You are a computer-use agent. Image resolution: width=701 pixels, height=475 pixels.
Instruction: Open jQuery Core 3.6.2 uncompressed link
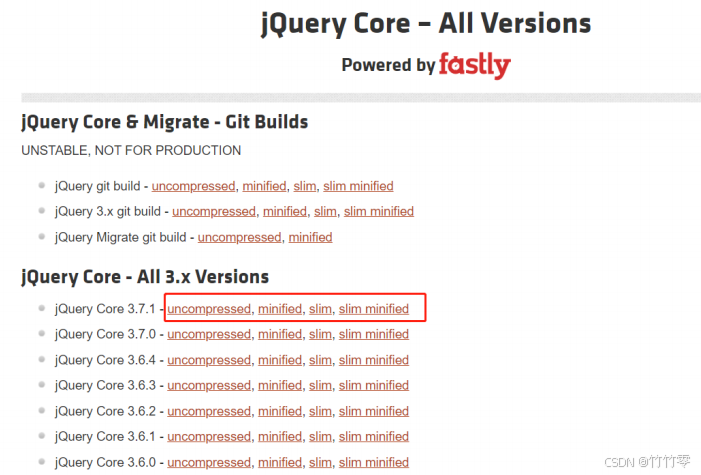click(209, 411)
